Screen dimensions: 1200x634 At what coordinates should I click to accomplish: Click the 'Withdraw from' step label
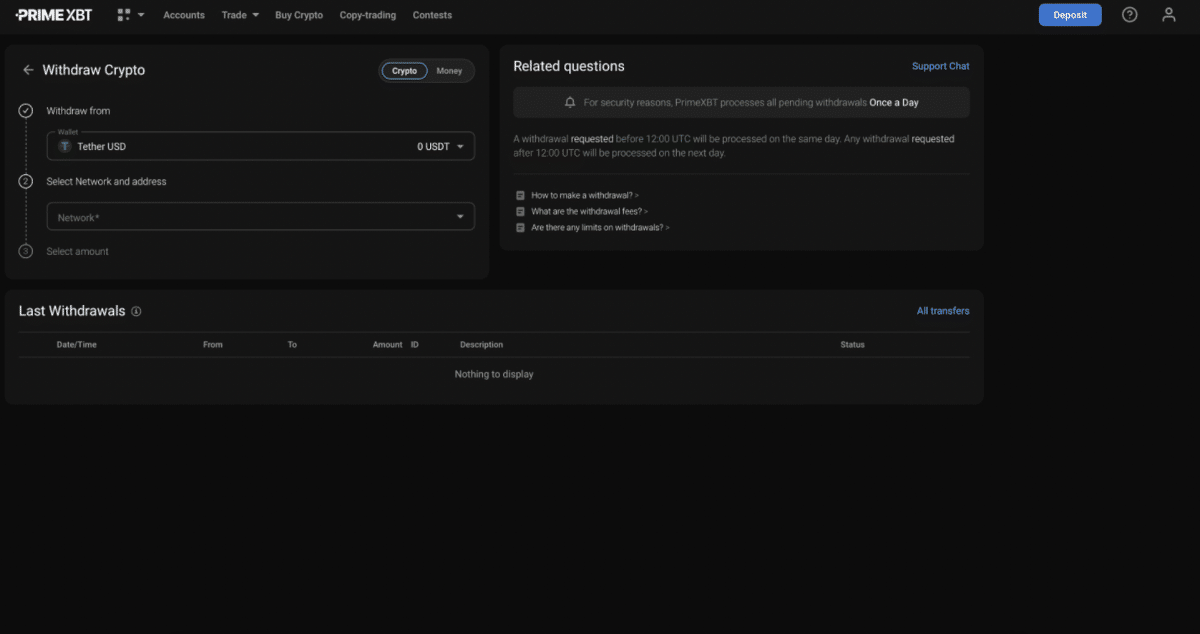(78, 111)
